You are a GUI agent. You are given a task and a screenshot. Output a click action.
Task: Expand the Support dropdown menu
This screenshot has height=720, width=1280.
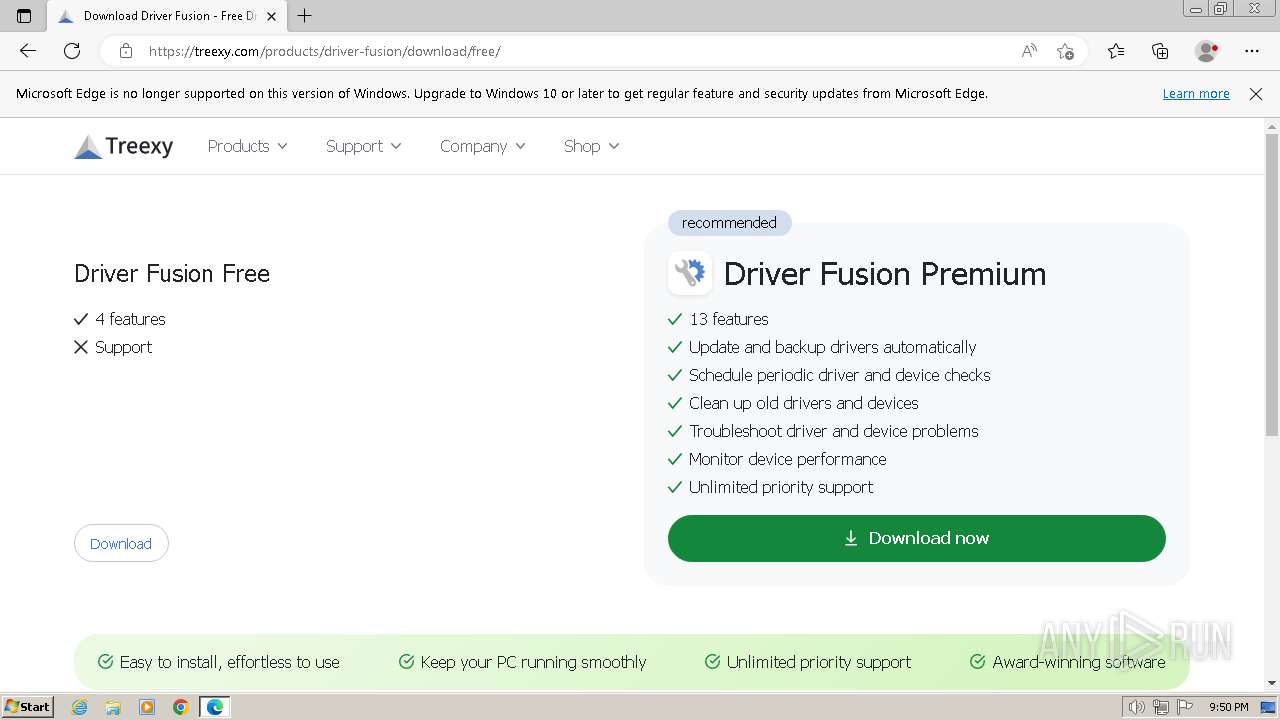pos(363,146)
